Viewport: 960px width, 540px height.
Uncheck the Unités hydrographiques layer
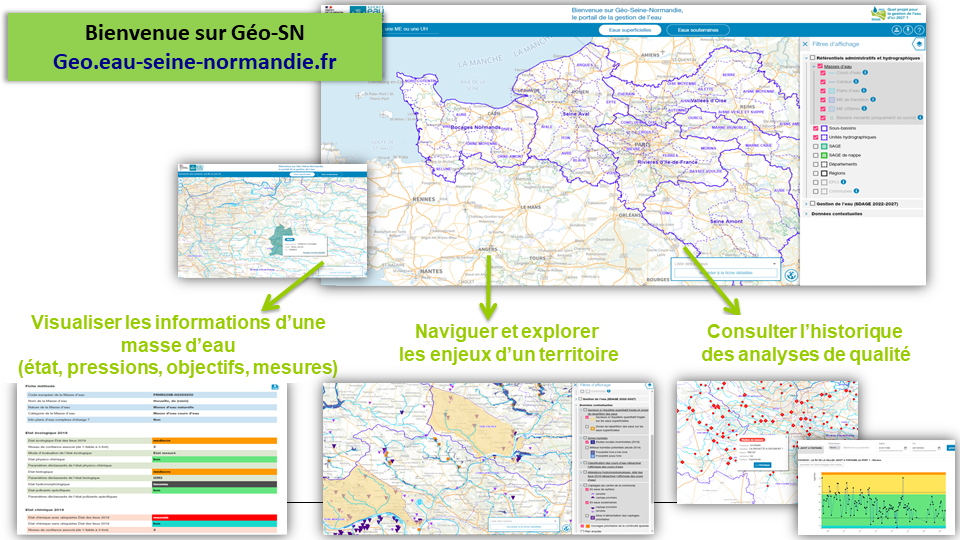click(x=816, y=137)
